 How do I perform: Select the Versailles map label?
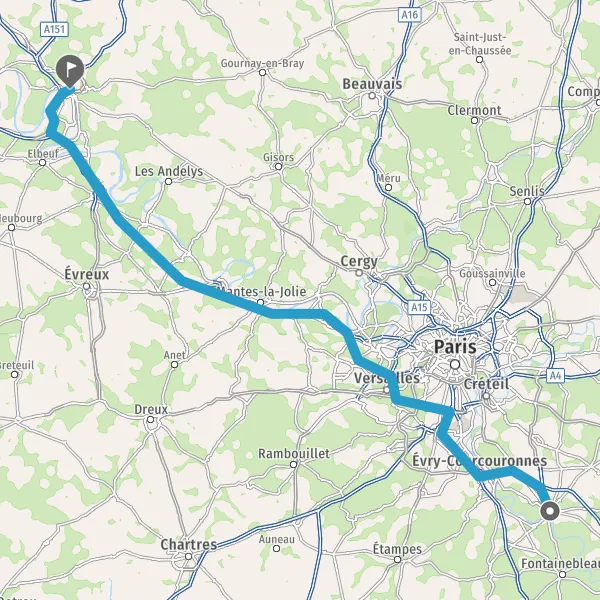386,378
